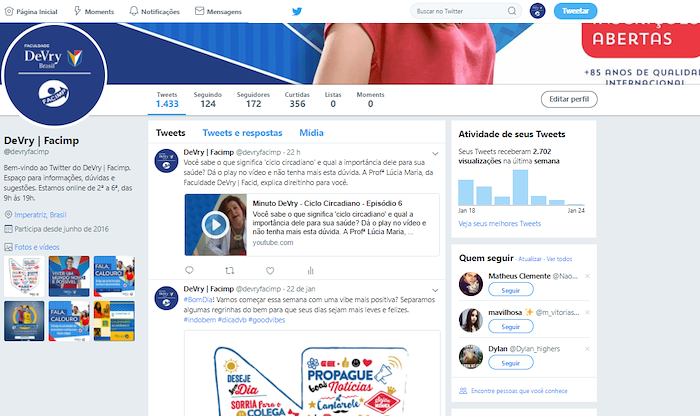Dismiss mavilhosa suggestion
Screen dimensions: 700x416
588,312
